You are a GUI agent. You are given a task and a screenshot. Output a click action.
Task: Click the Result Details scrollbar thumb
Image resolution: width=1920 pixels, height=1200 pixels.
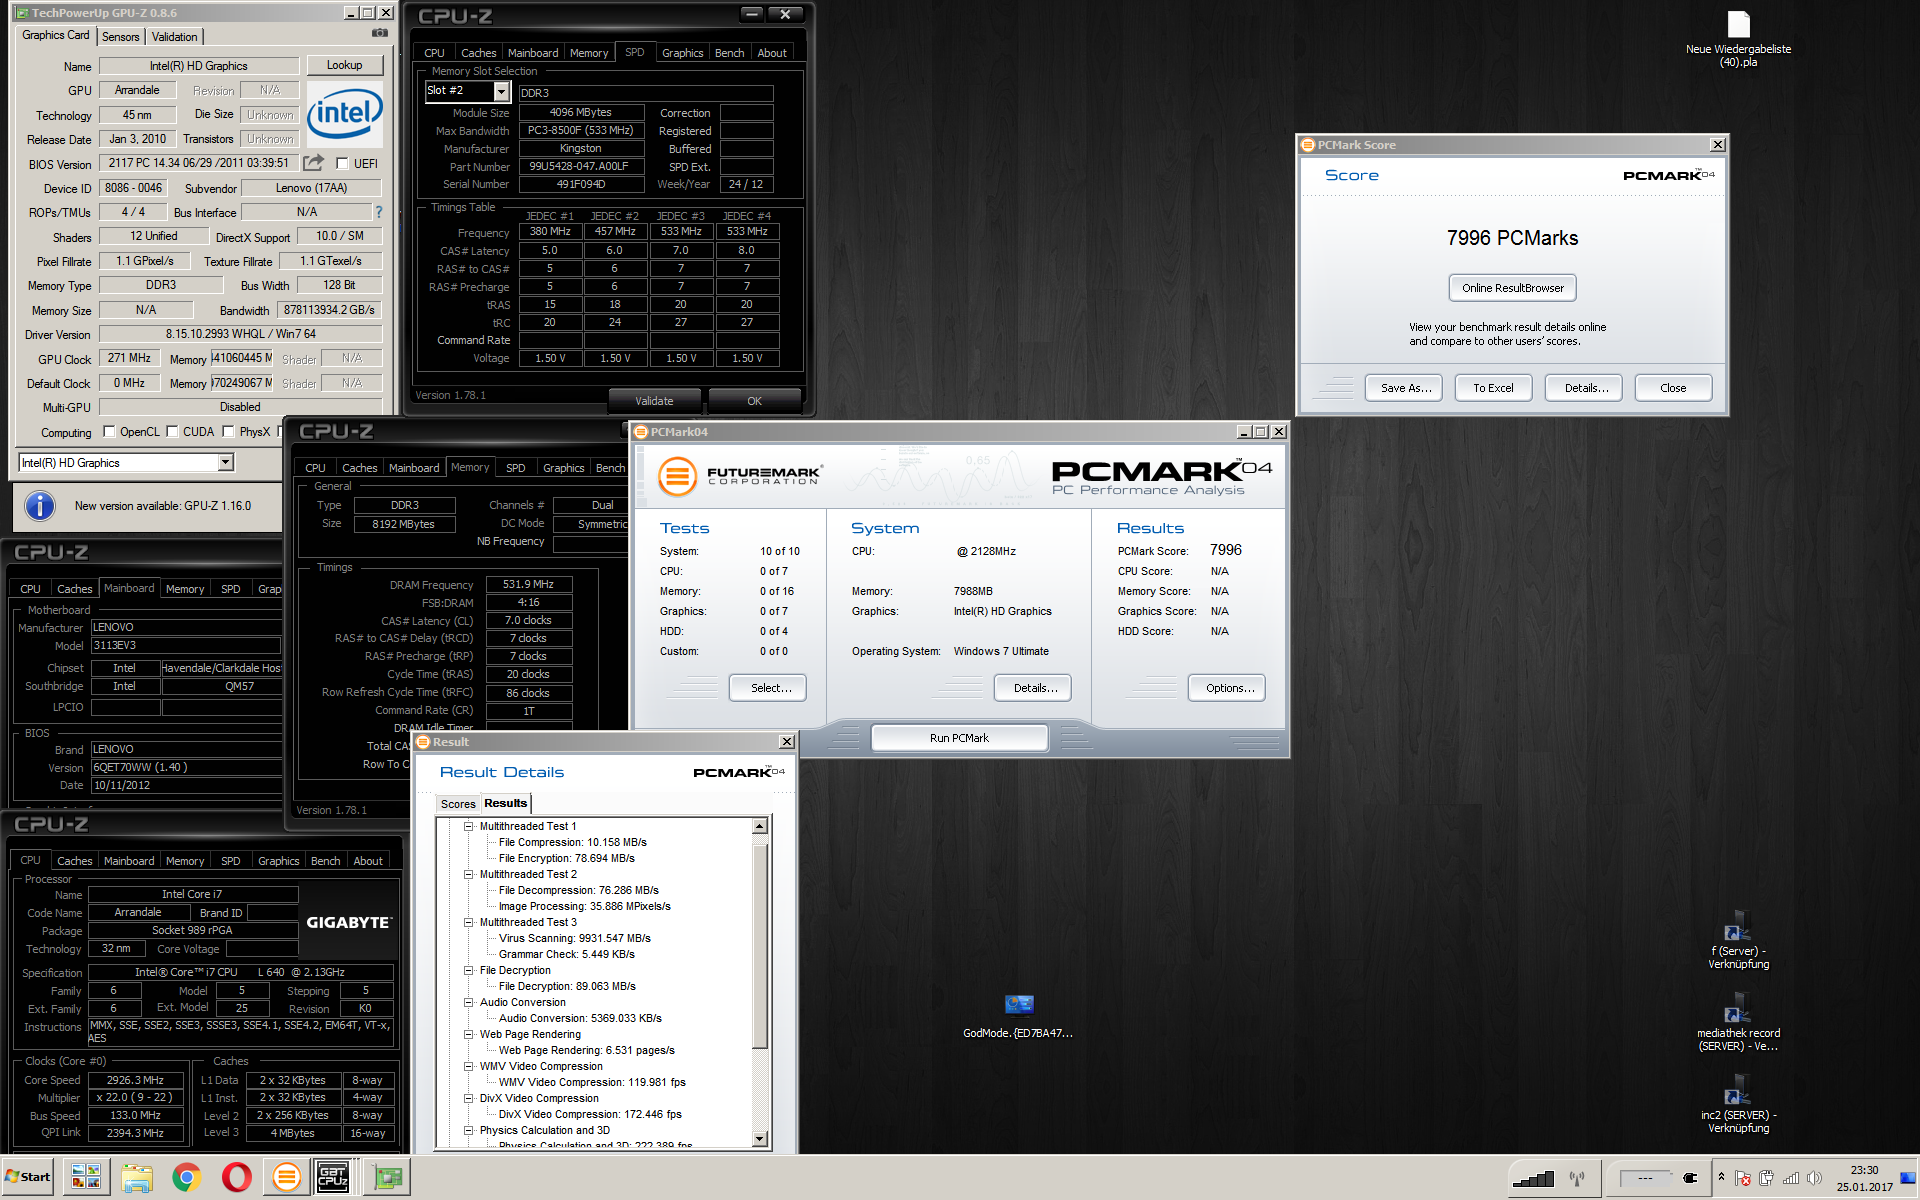pos(760,945)
